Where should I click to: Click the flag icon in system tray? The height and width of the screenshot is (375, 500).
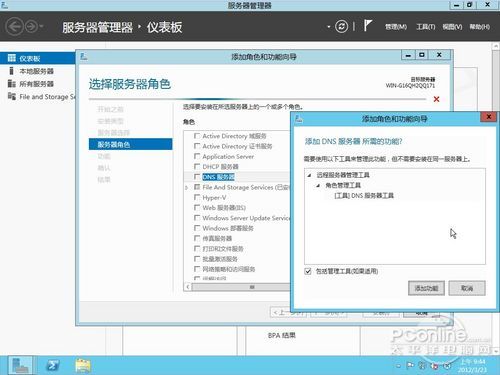tap(410, 366)
